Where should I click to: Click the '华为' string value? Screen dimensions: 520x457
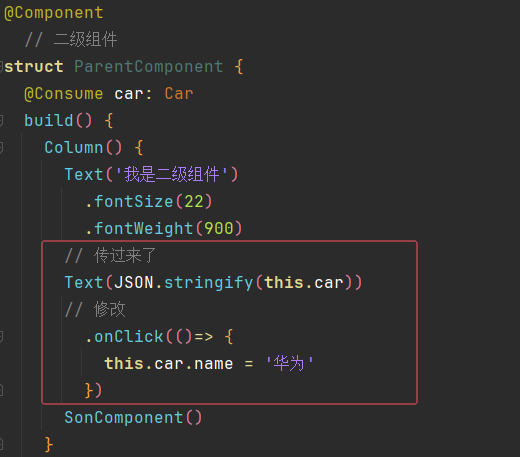coord(289,363)
